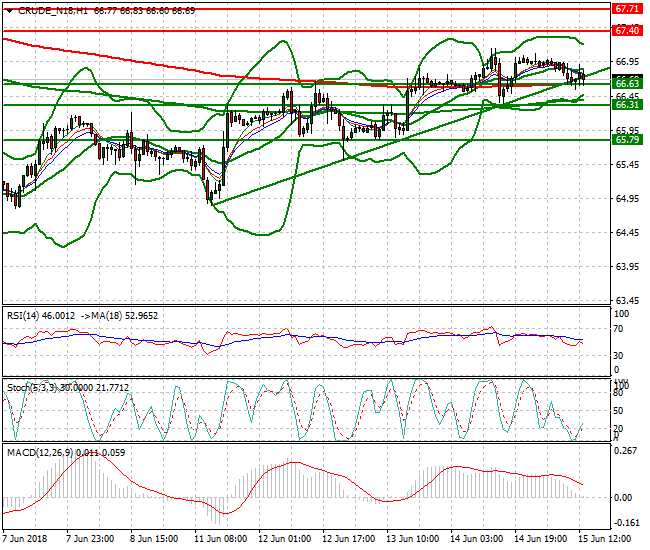This screenshot has width=650, height=550.
Task: Click the red 67.71 price level label
Action: pos(627,9)
